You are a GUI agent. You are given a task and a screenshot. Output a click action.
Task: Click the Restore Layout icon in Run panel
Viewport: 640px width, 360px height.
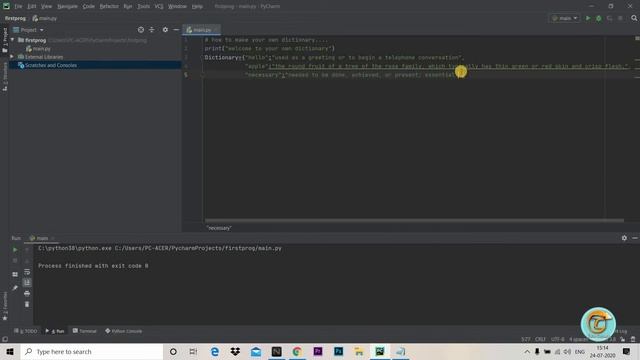(15, 274)
